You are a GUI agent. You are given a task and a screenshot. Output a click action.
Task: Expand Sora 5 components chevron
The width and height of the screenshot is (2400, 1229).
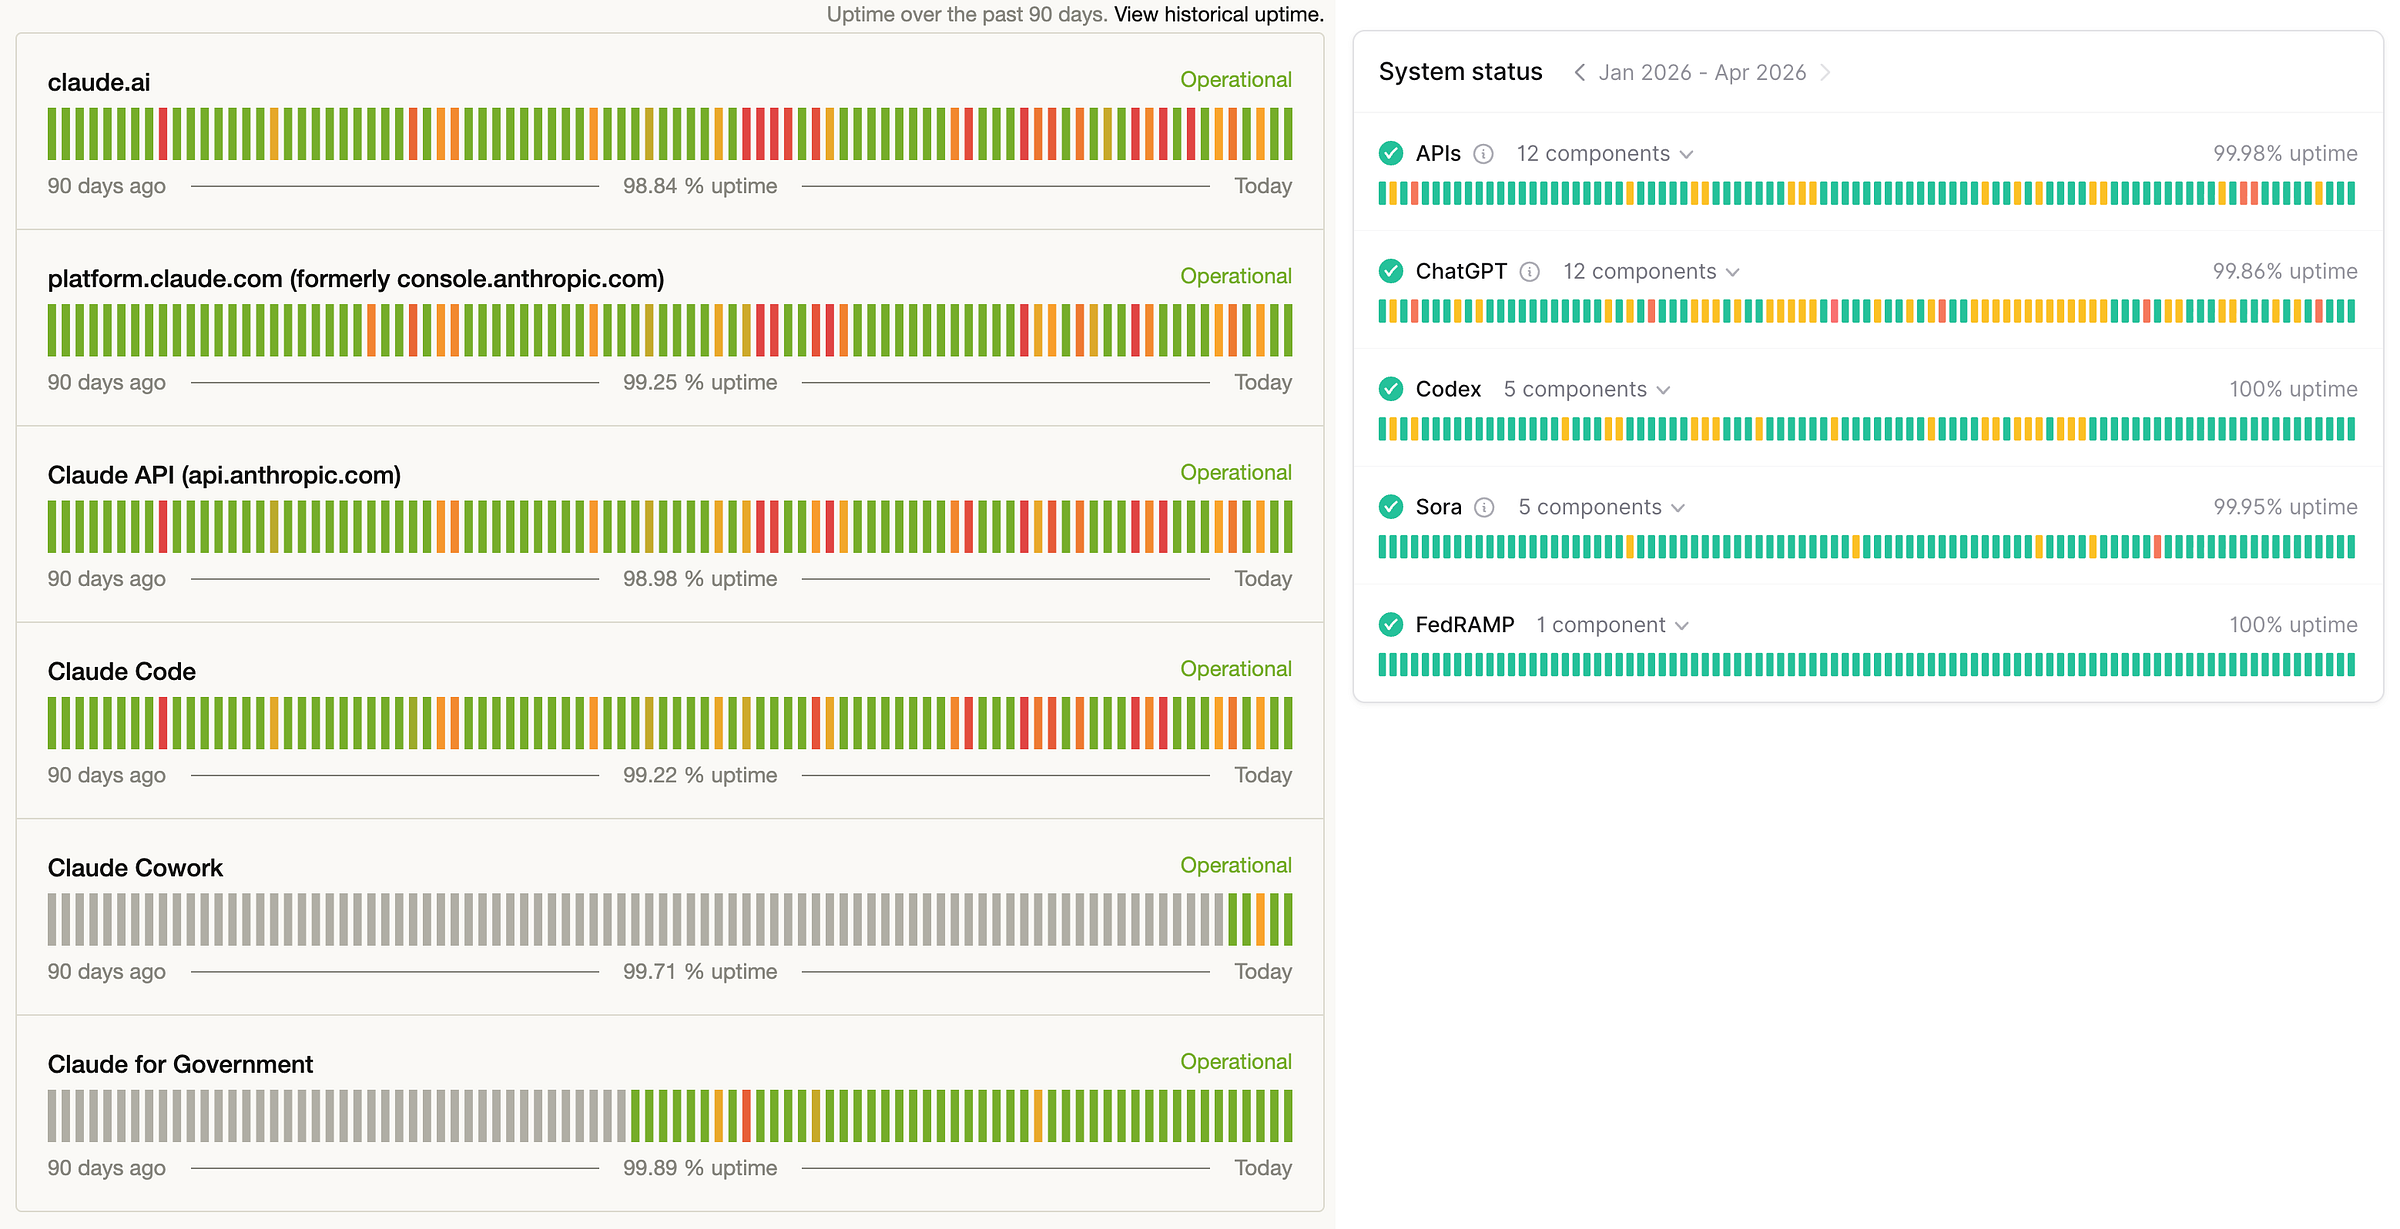(1678, 508)
